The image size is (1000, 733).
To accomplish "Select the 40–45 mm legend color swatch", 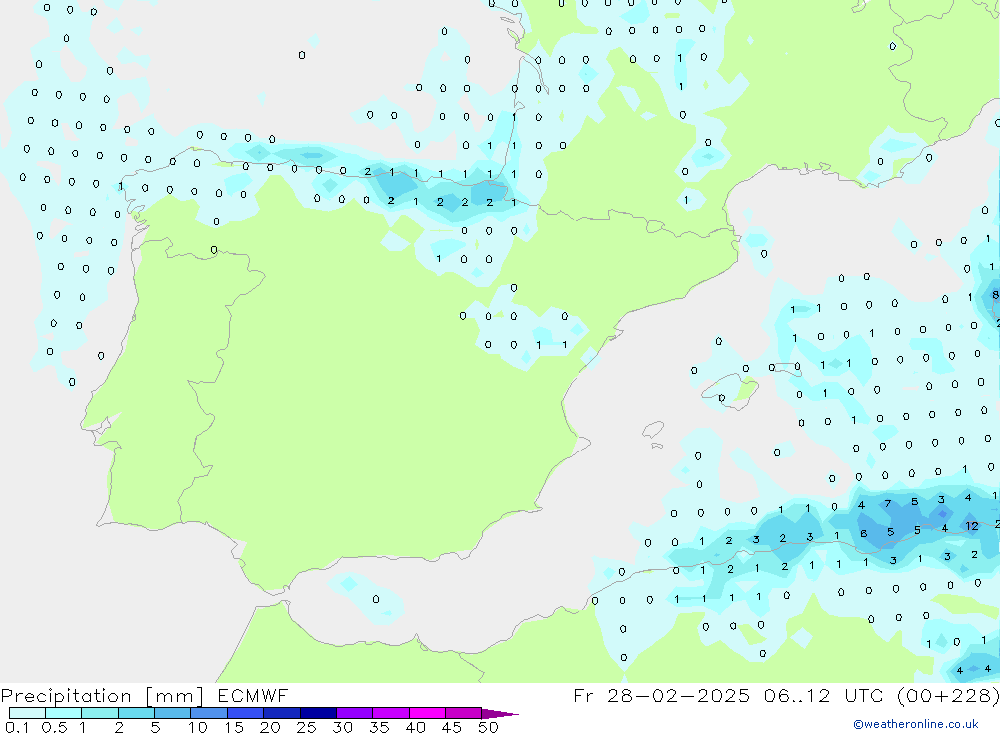I will 427,713.
